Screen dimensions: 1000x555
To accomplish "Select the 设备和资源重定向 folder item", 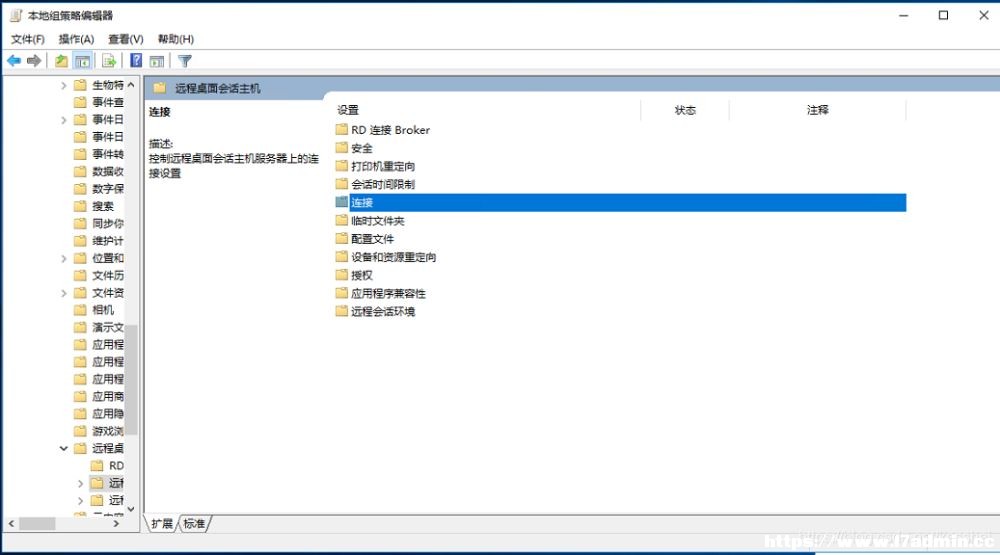I will [x=386, y=257].
